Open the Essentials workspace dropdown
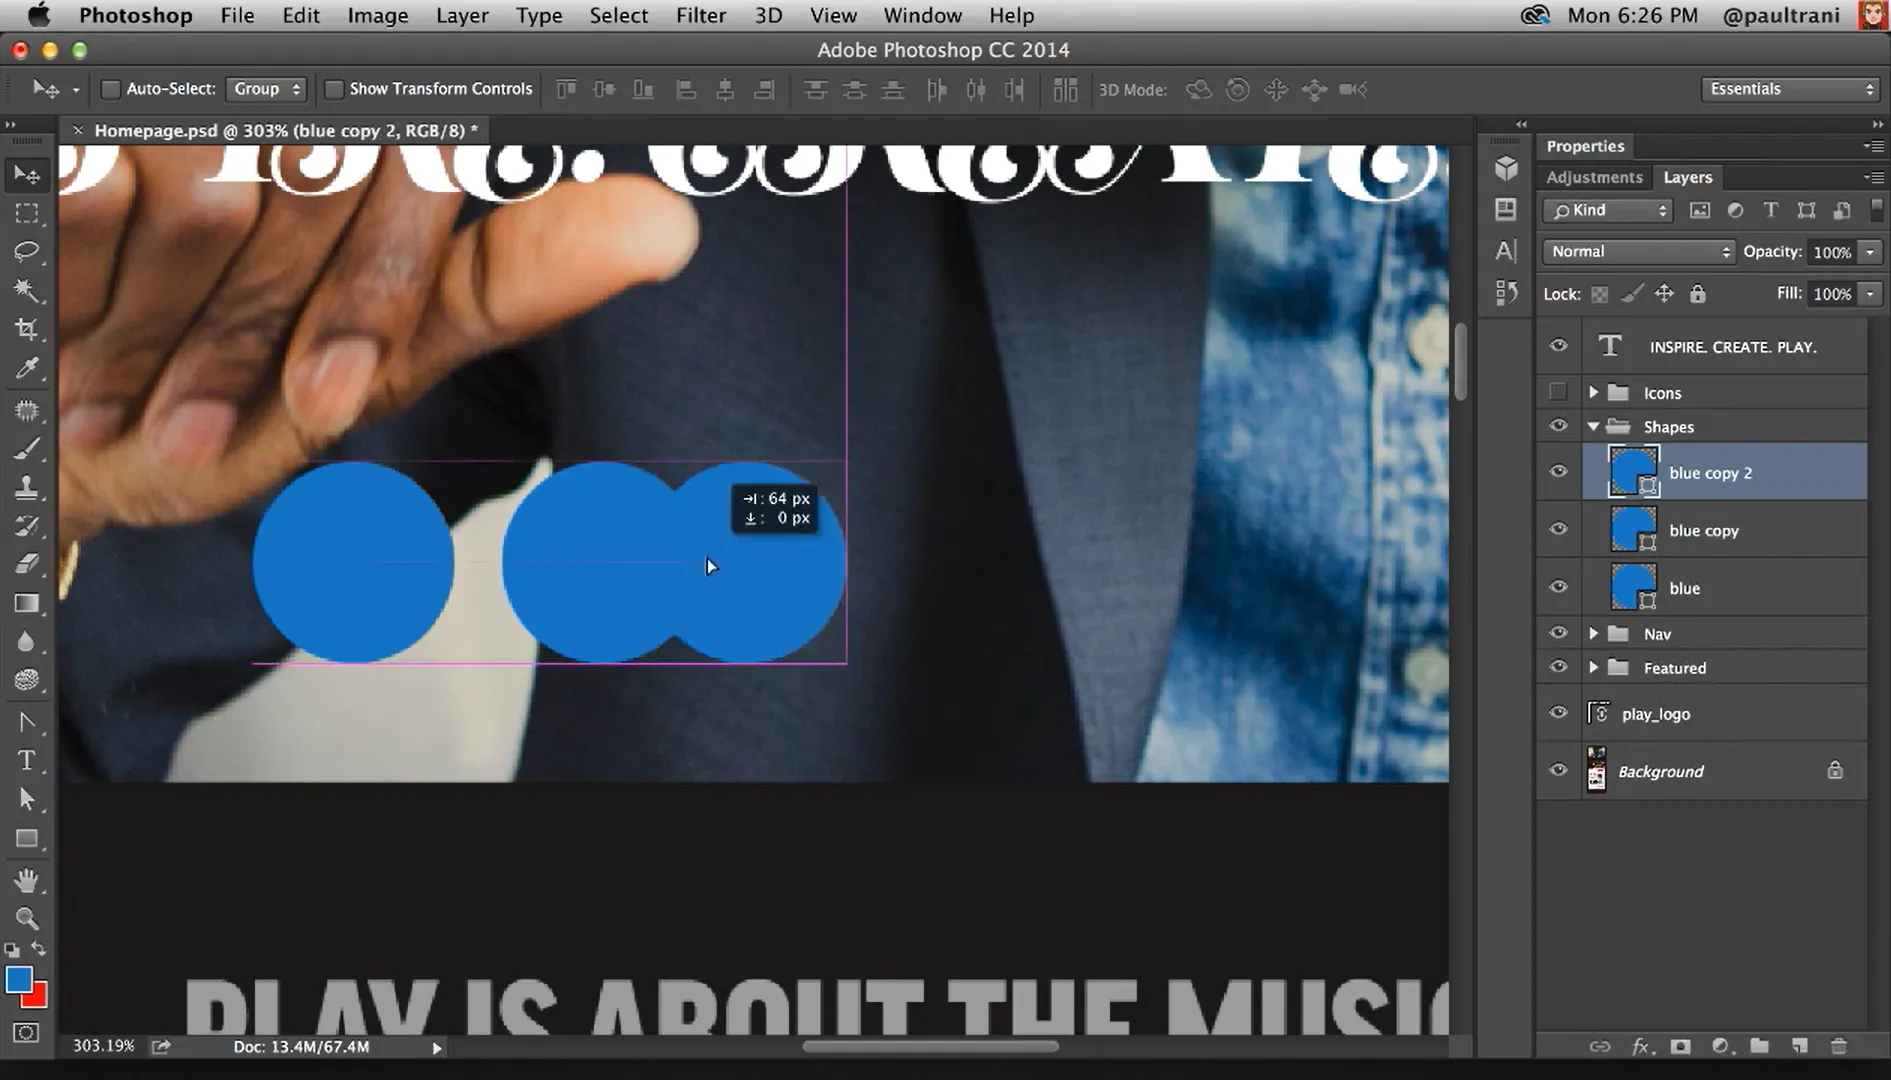The width and height of the screenshot is (1891, 1080). tap(1789, 90)
